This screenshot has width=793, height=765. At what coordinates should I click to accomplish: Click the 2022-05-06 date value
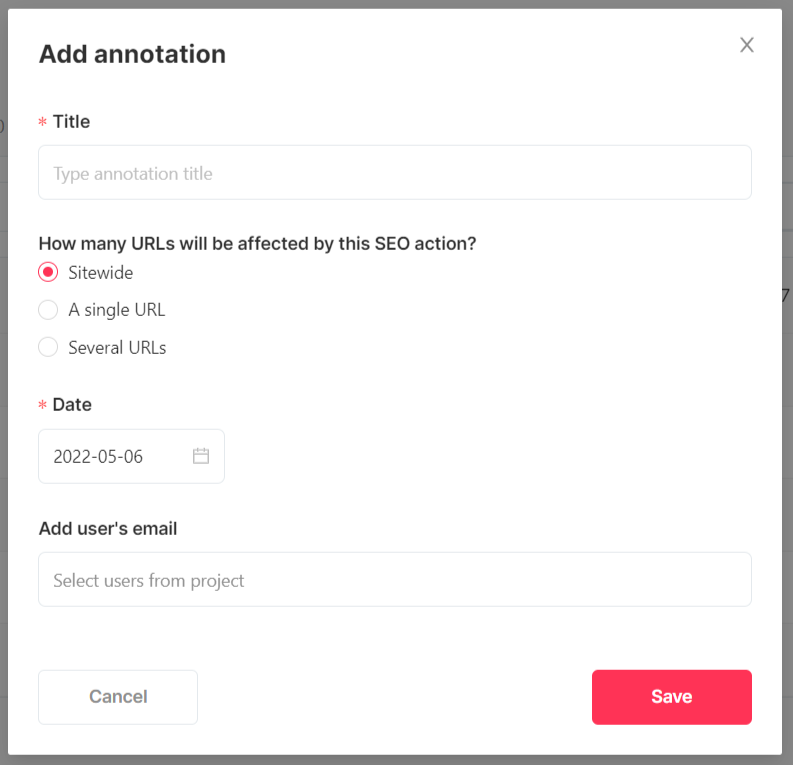tap(98, 457)
